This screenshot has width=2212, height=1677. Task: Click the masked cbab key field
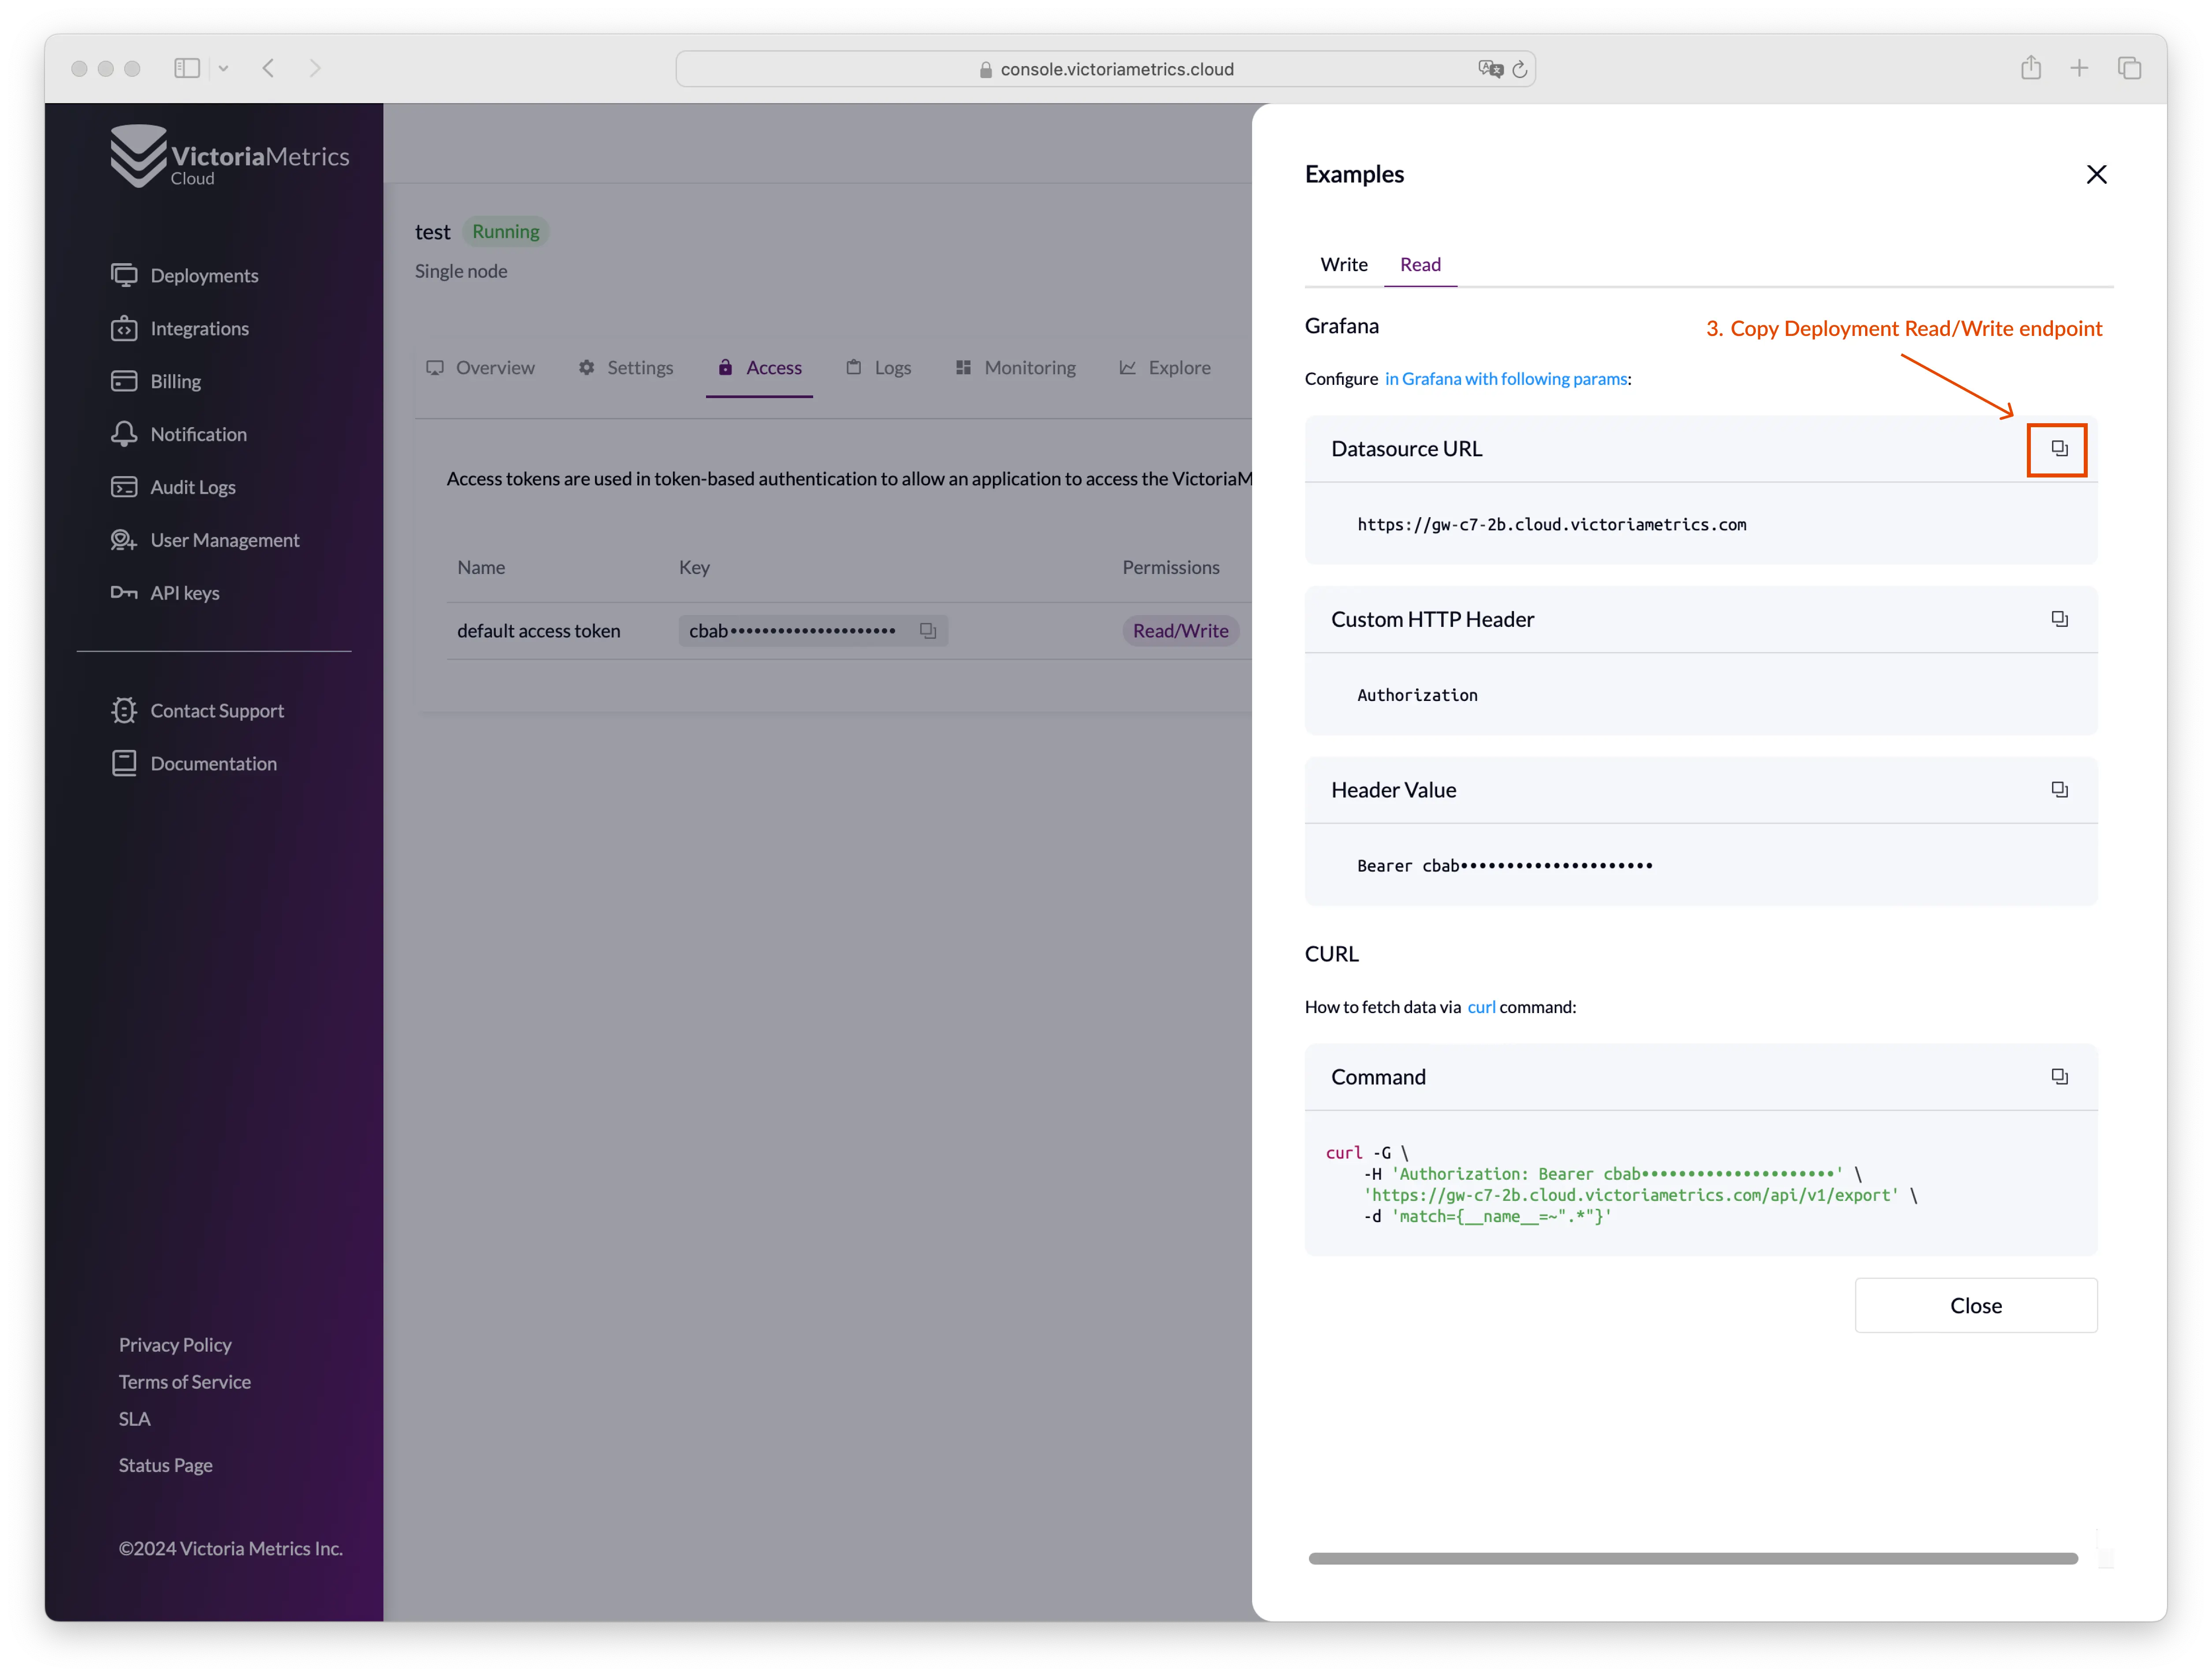(x=813, y=631)
